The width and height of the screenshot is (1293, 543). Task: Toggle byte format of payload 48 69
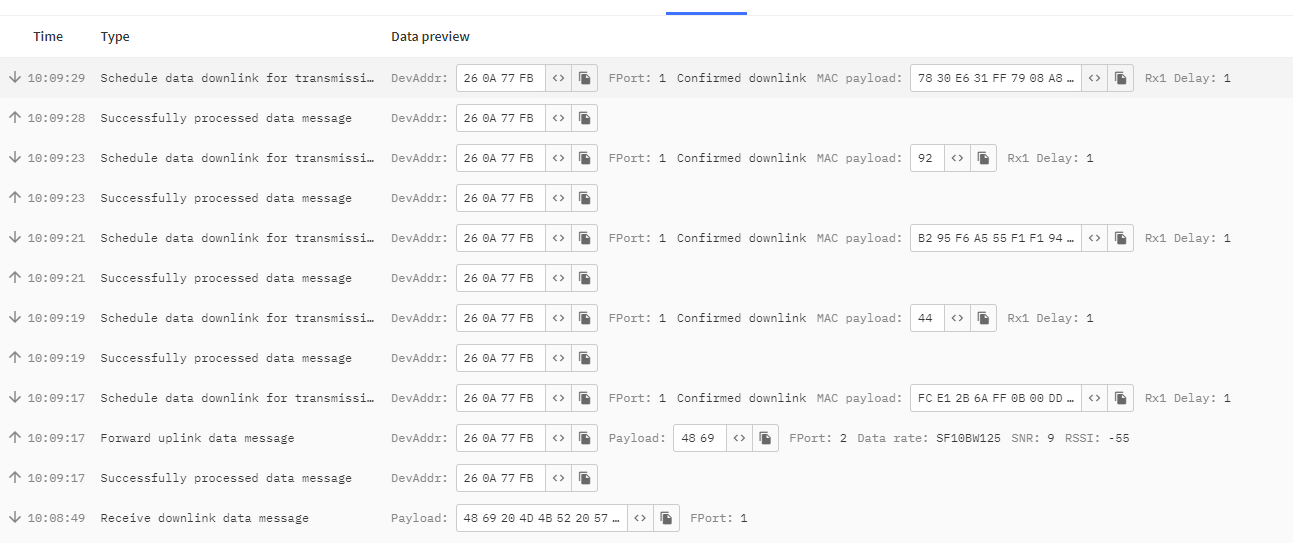click(739, 438)
